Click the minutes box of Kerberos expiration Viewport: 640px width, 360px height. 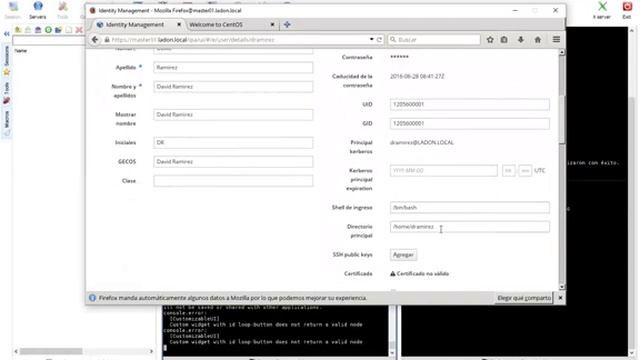[x=525, y=171]
